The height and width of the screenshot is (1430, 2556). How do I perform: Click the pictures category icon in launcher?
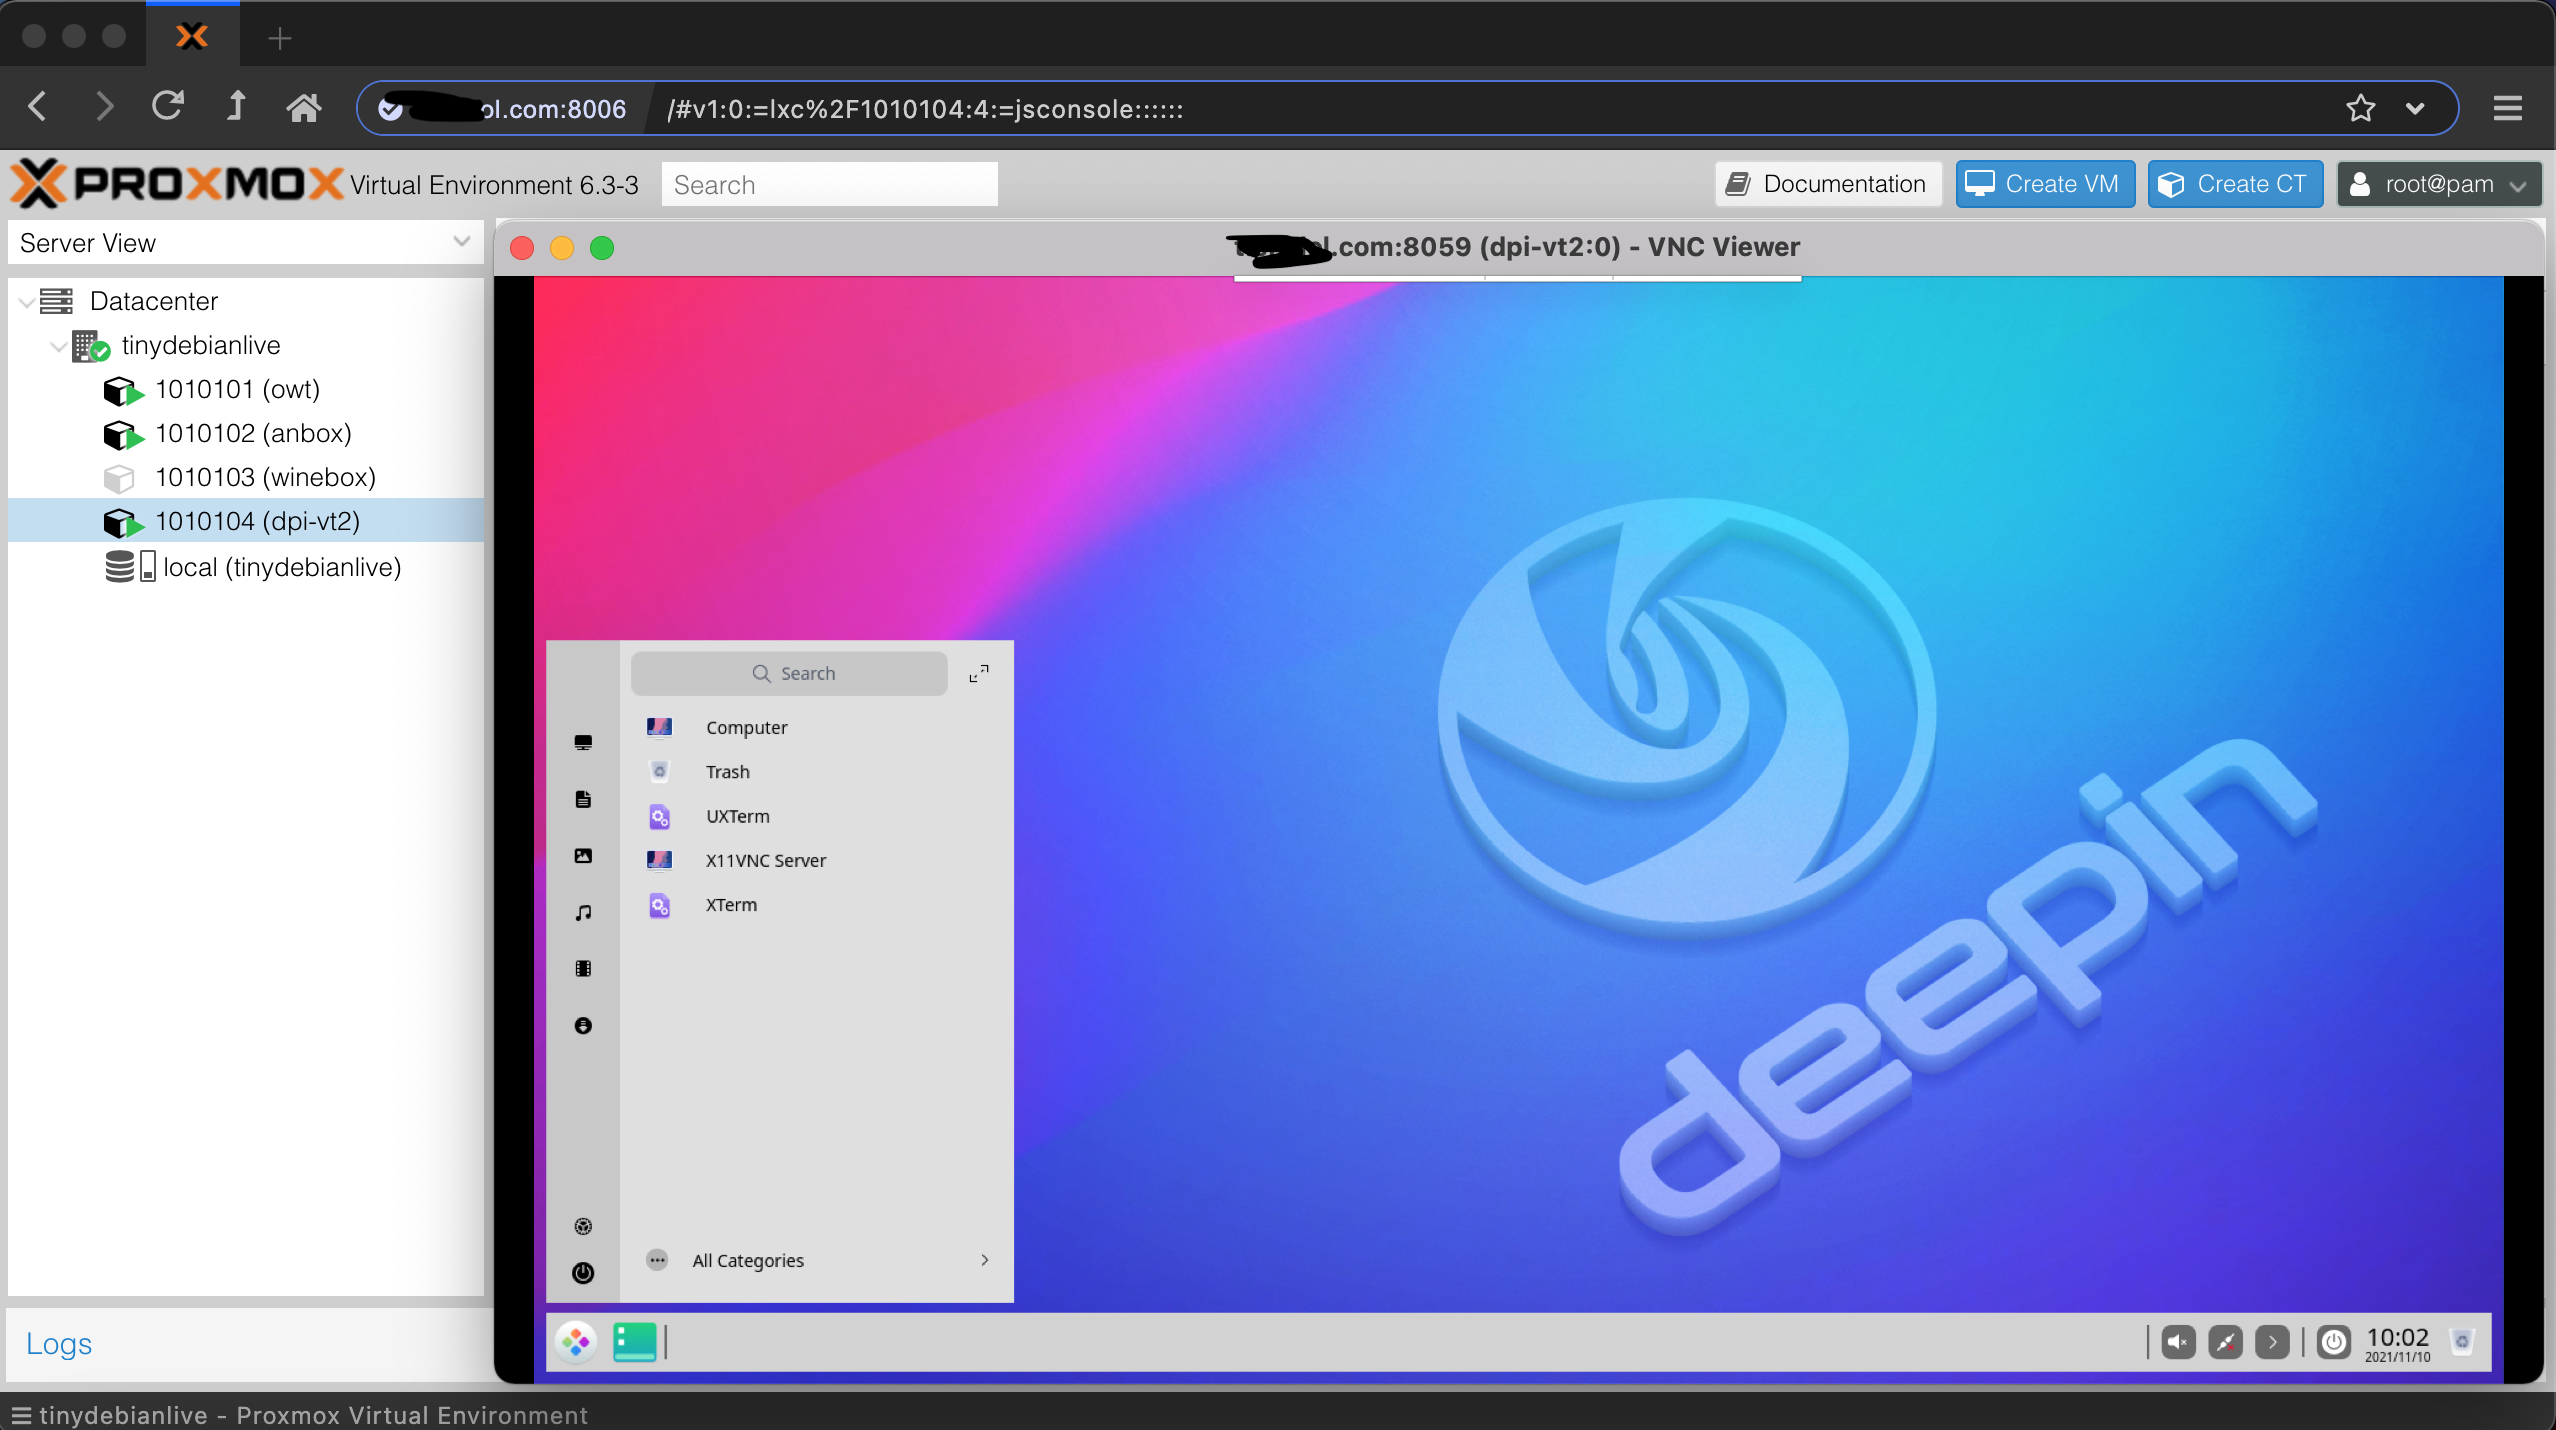(583, 856)
